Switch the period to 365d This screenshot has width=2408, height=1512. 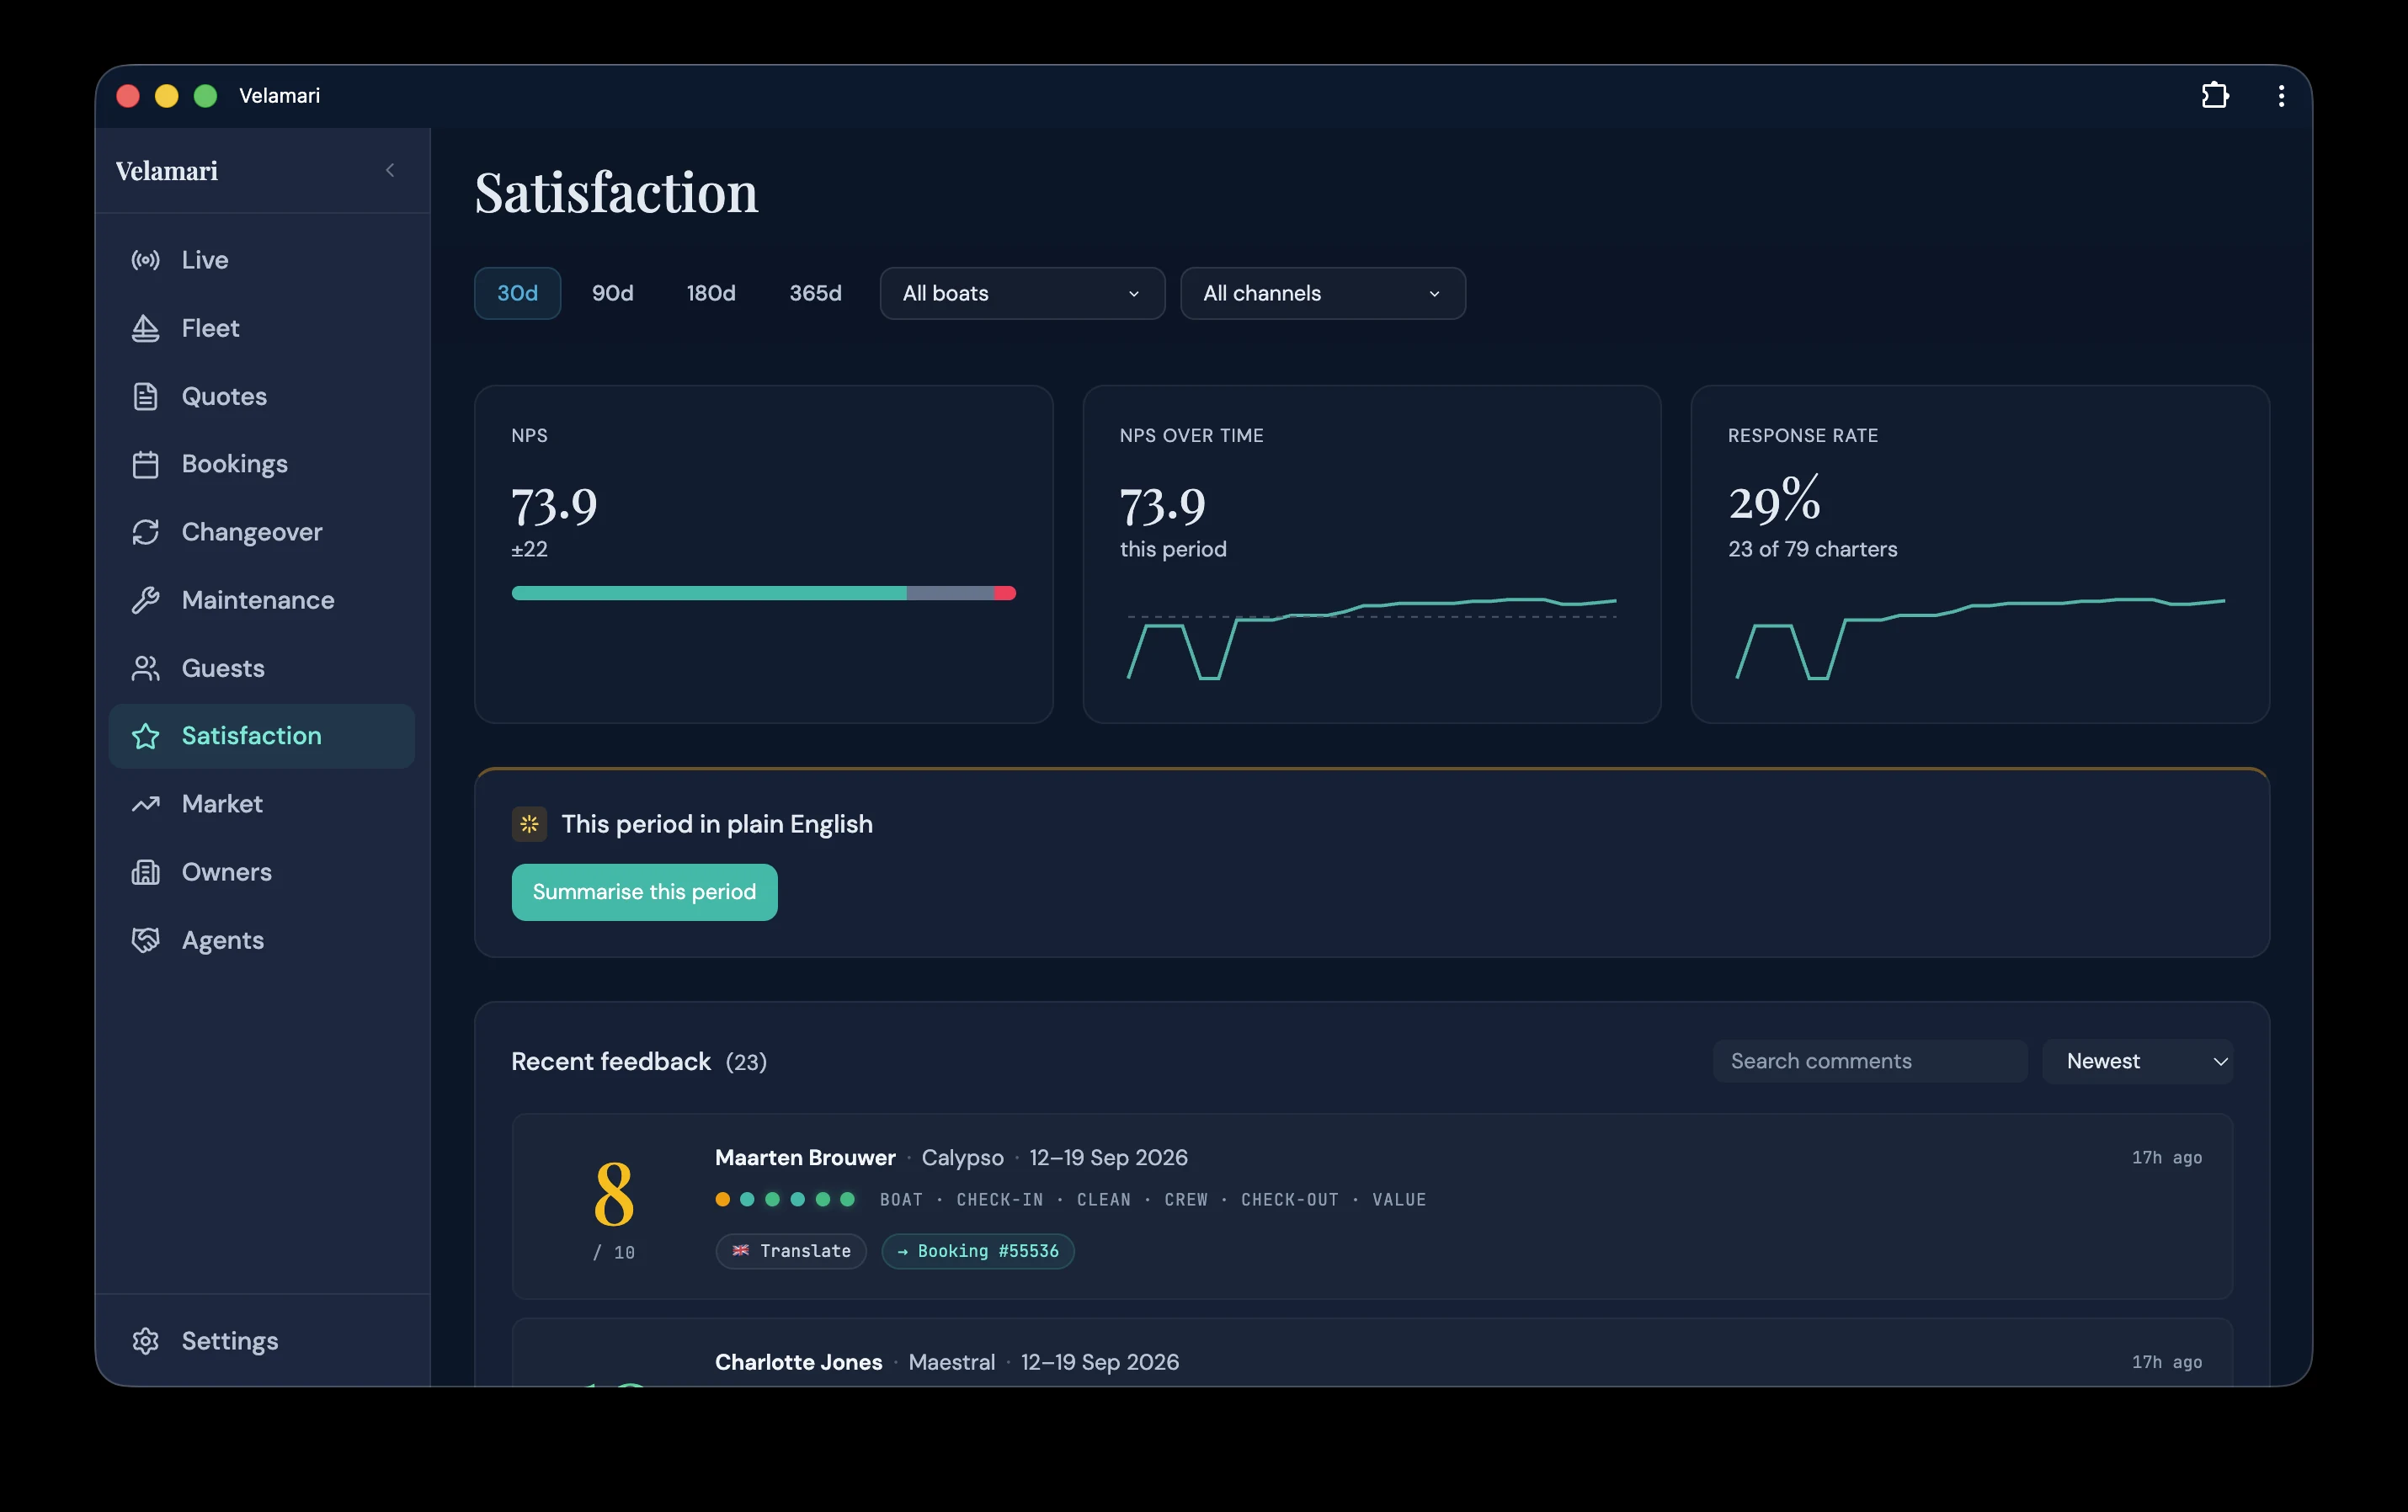pos(815,293)
